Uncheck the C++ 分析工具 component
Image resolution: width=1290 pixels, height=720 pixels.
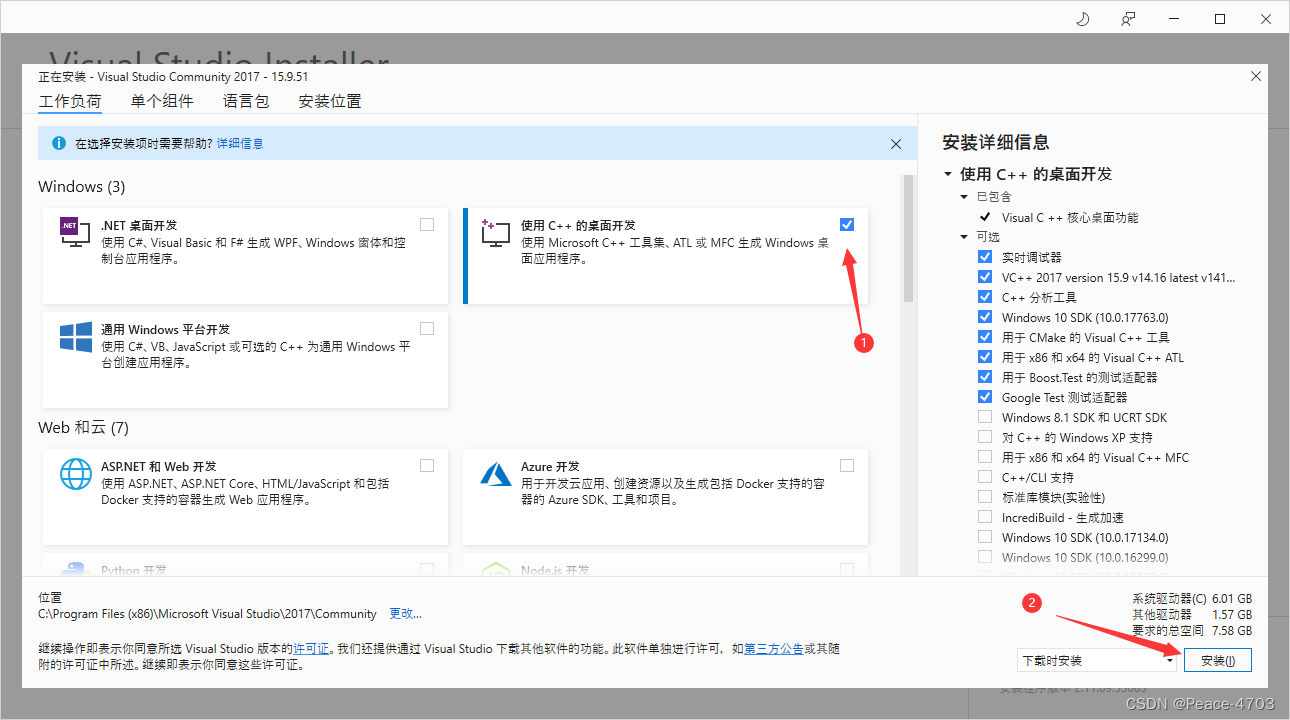tap(985, 297)
